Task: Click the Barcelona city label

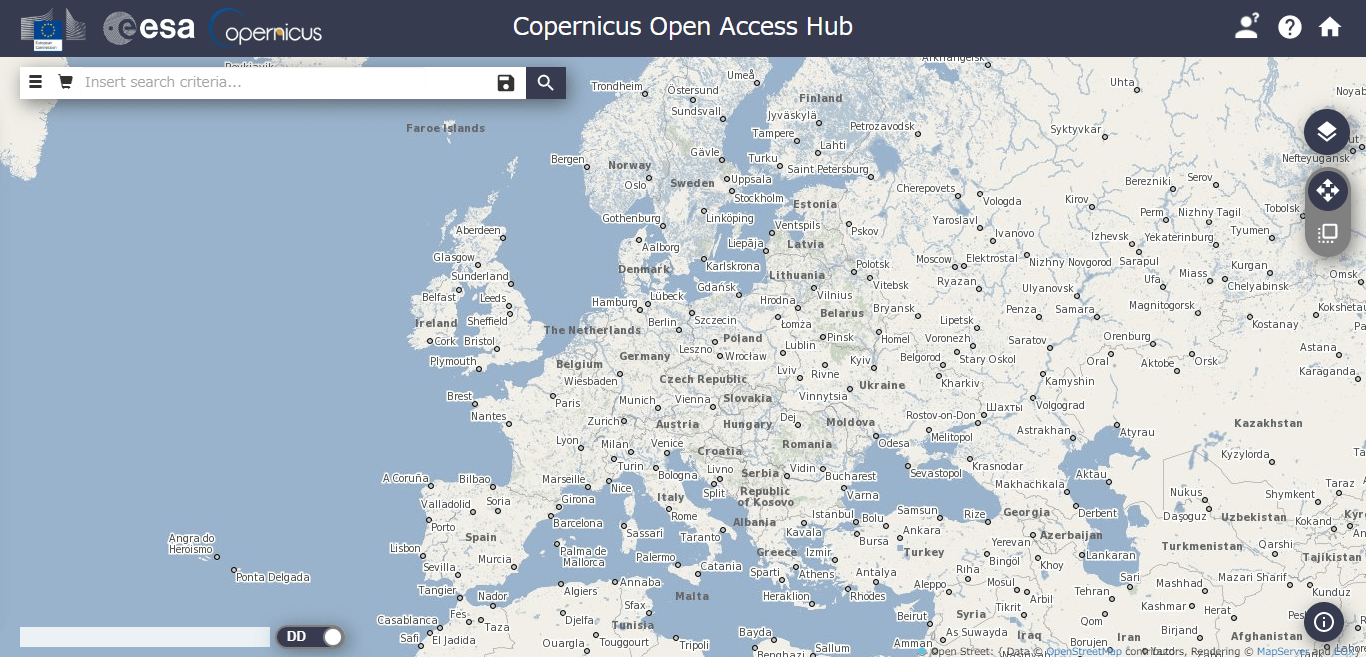Action: (578, 523)
